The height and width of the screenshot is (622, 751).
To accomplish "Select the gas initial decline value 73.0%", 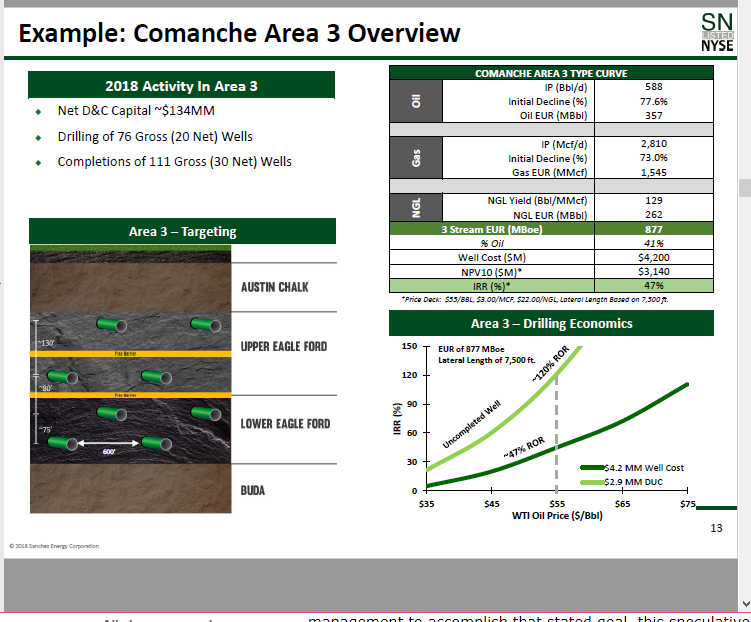I will (653, 158).
